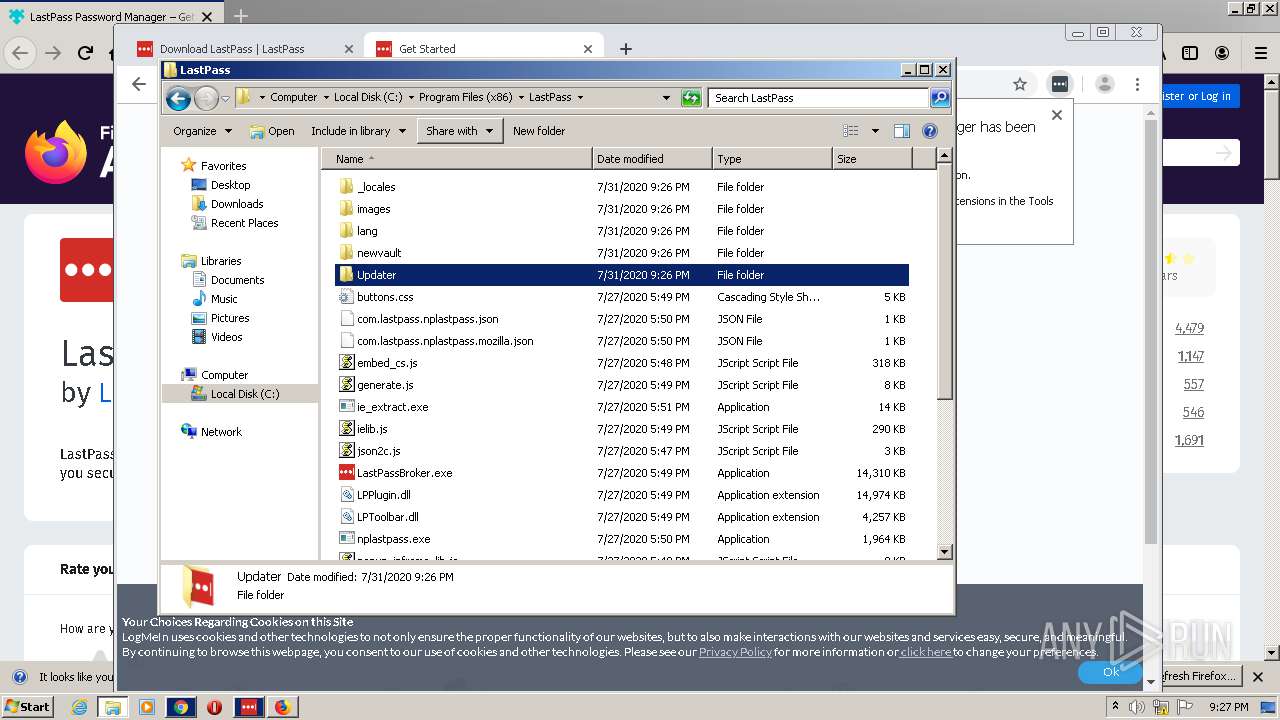Image resolution: width=1280 pixels, height=720 pixels.
Task: Open Include in library dropdown
Action: [x=358, y=131]
